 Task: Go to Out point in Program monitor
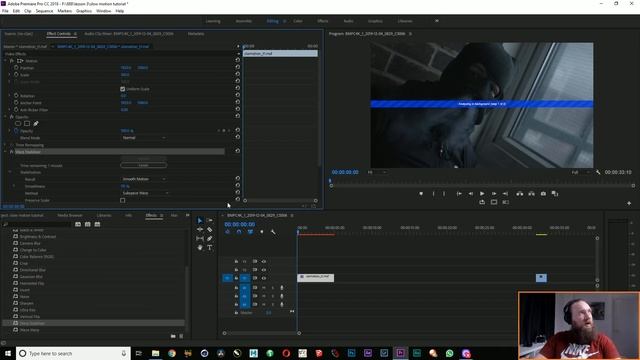[505, 194]
